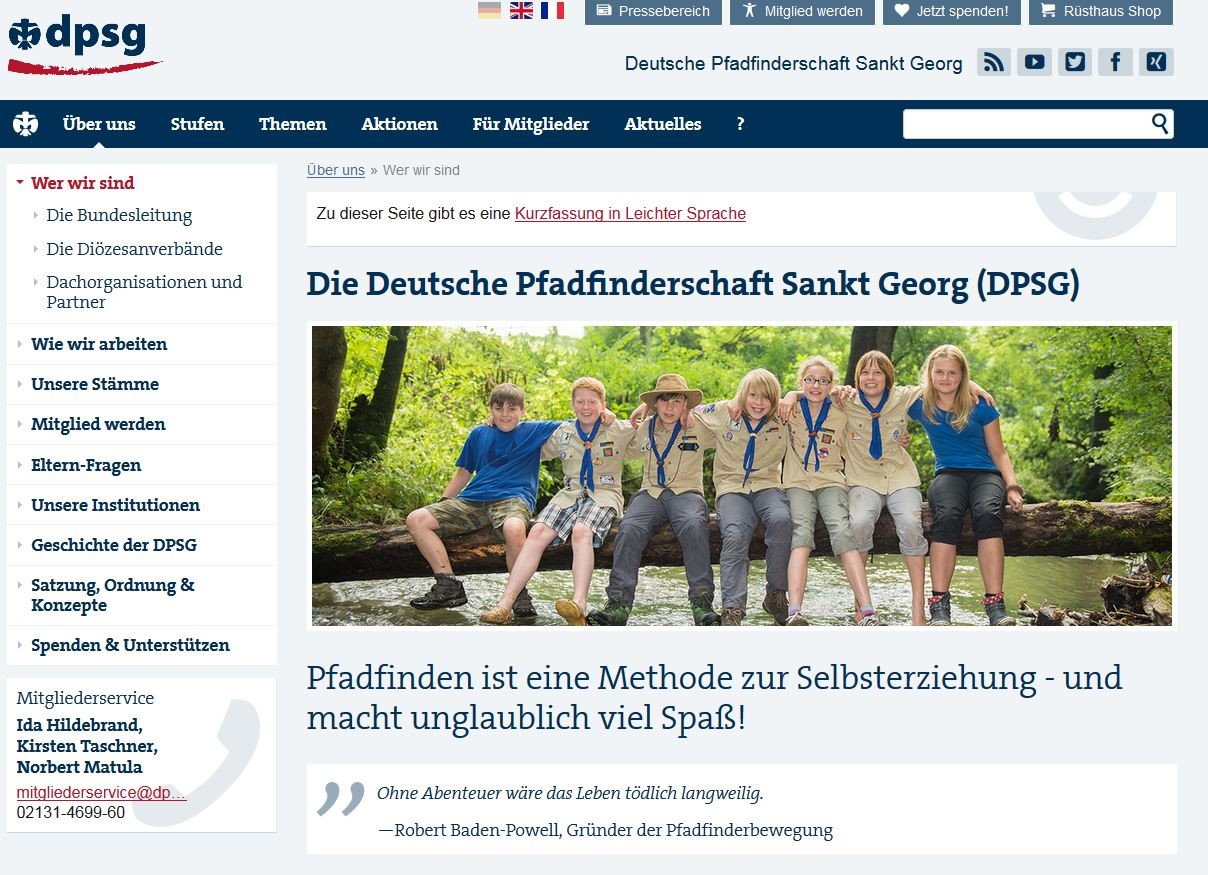The height and width of the screenshot is (875, 1208).
Task: Open Die Bundesleitung sidebar link
Action: tap(119, 215)
